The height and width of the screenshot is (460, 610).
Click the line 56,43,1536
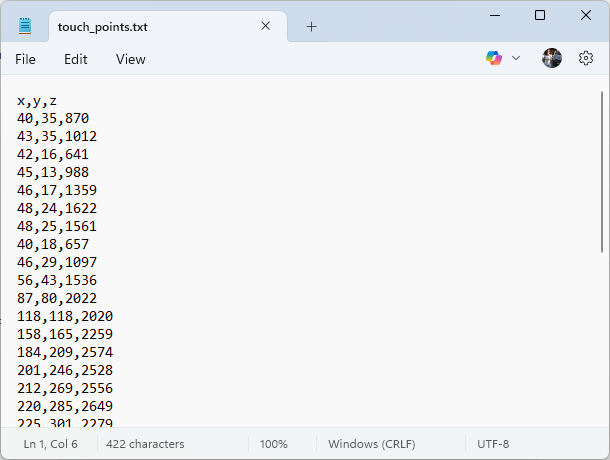click(x=57, y=280)
